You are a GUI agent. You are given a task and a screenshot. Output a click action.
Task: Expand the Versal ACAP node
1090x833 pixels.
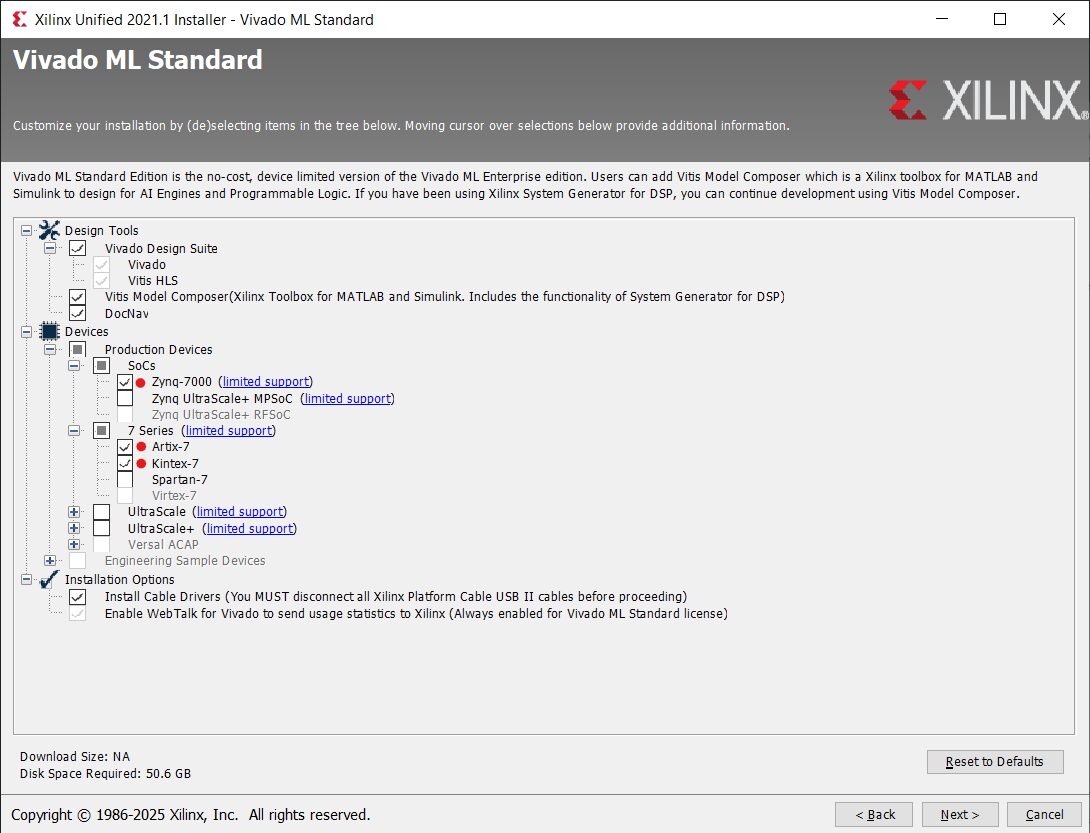tap(74, 544)
